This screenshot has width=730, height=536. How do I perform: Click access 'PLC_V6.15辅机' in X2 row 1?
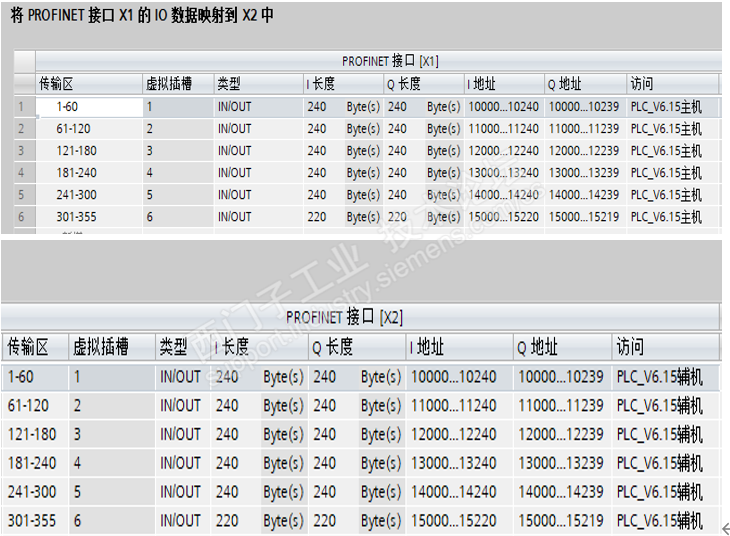(x=660, y=377)
